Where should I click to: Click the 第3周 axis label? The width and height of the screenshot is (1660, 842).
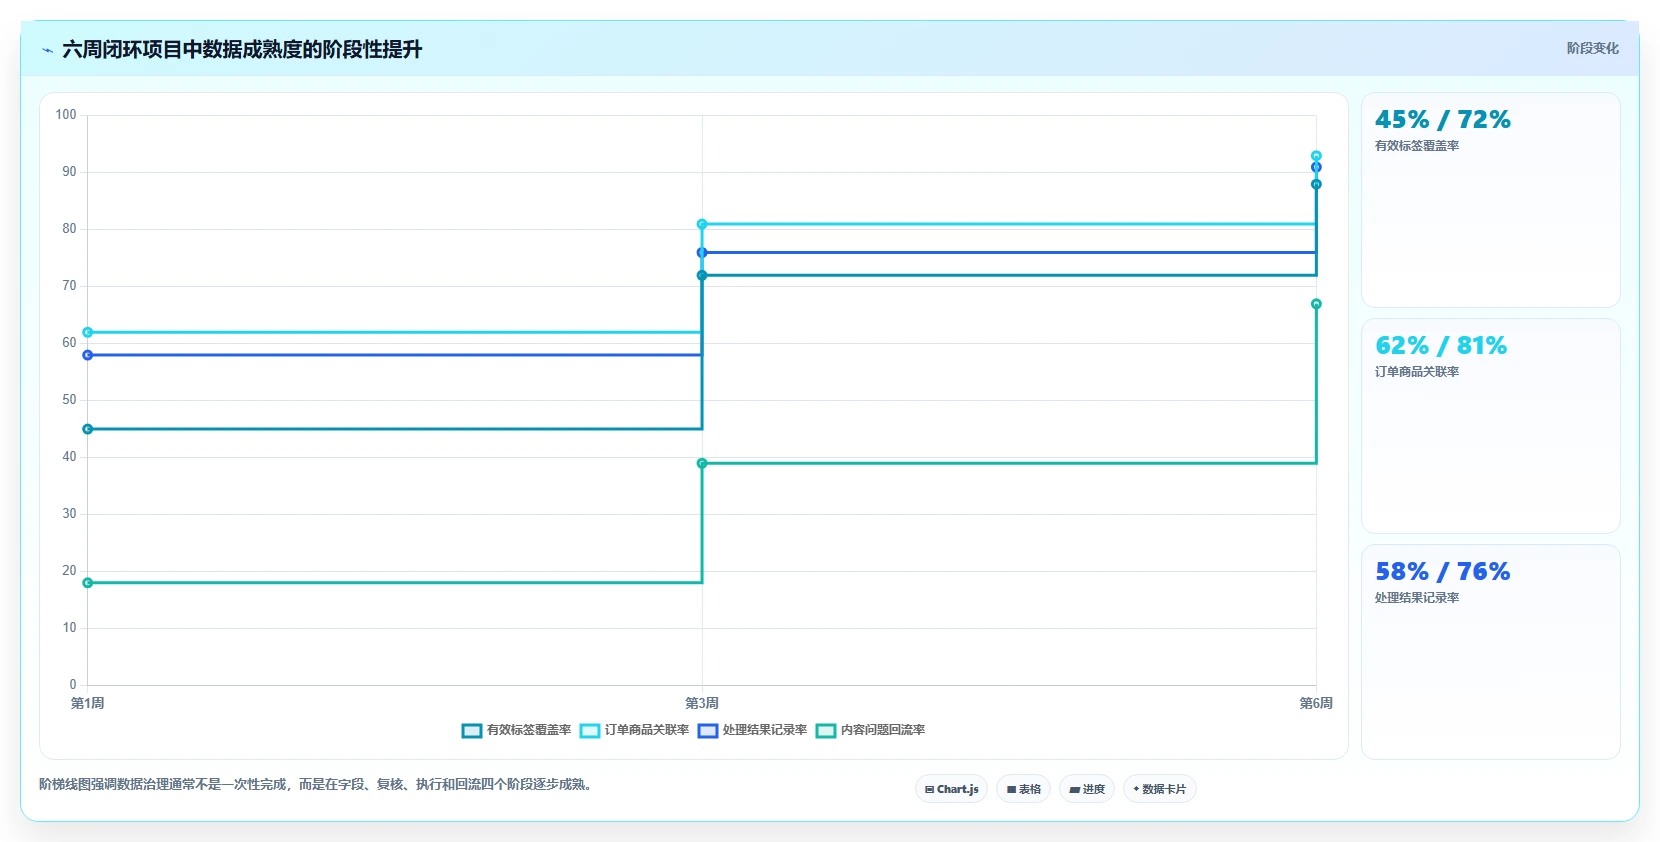[x=702, y=703]
